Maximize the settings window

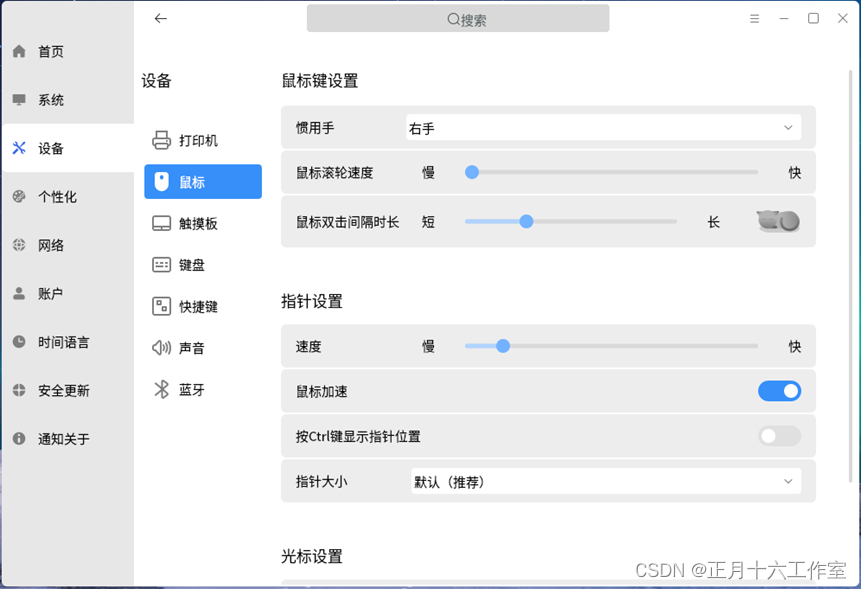tap(813, 18)
